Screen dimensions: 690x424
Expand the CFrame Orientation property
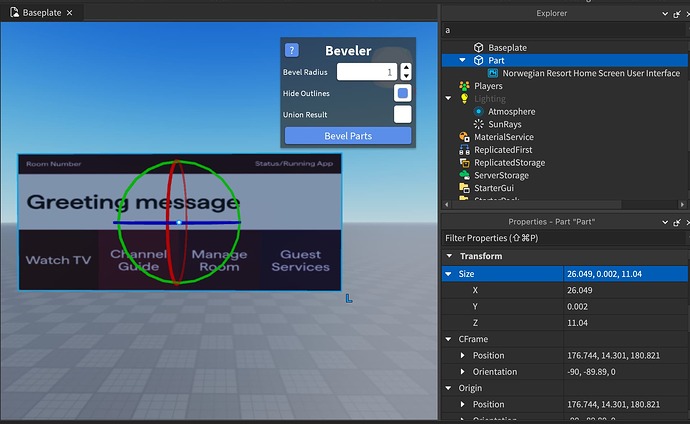462,372
